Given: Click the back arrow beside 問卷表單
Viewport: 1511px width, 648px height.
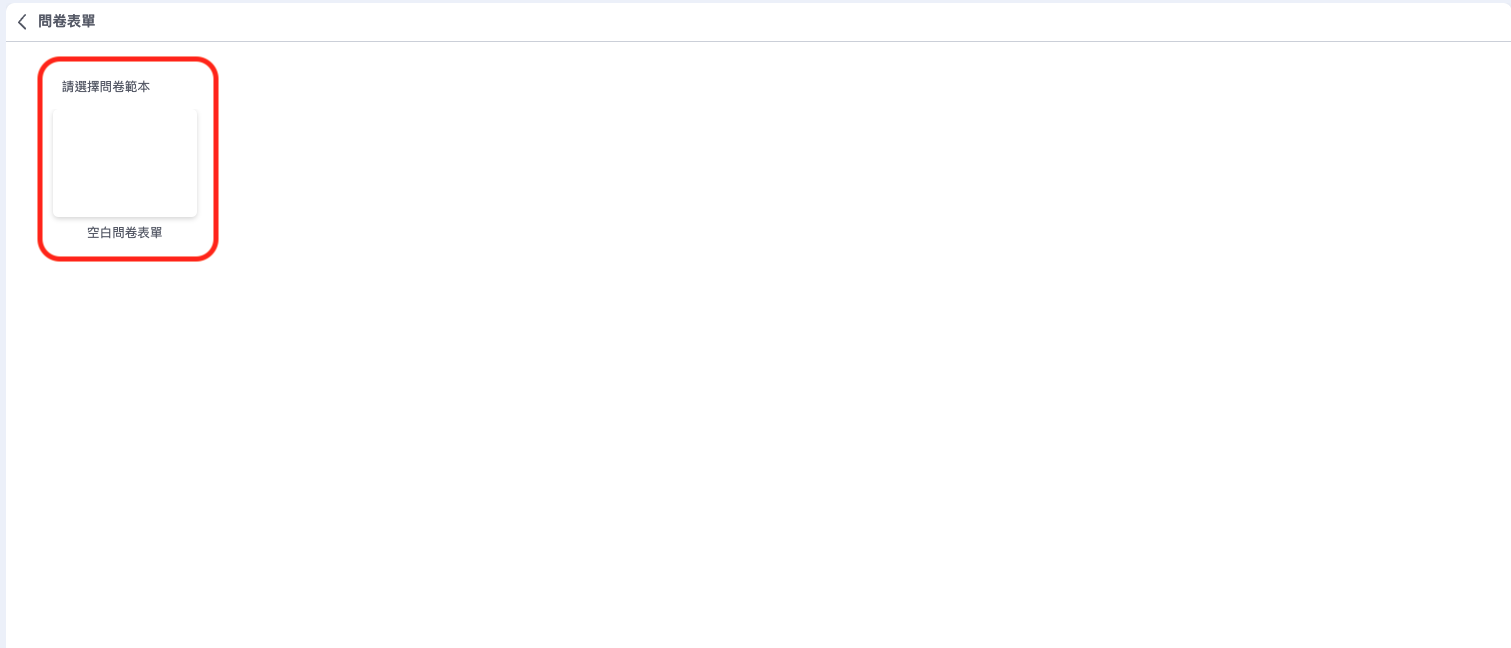Looking at the screenshot, I should pos(22,22).
